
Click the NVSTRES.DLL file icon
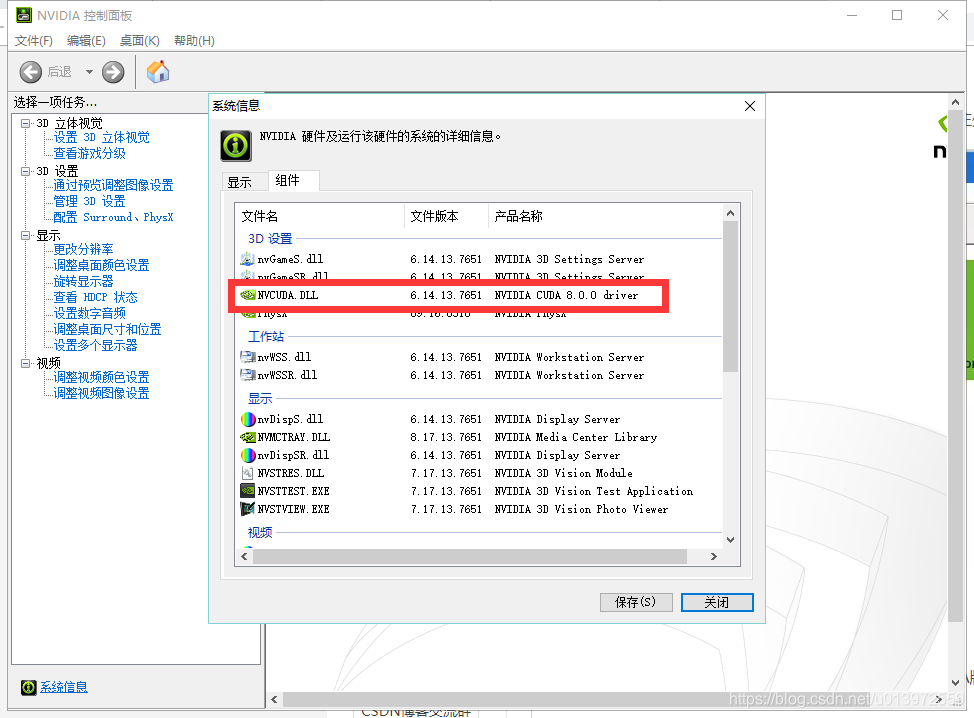pyautogui.click(x=247, y=473)
